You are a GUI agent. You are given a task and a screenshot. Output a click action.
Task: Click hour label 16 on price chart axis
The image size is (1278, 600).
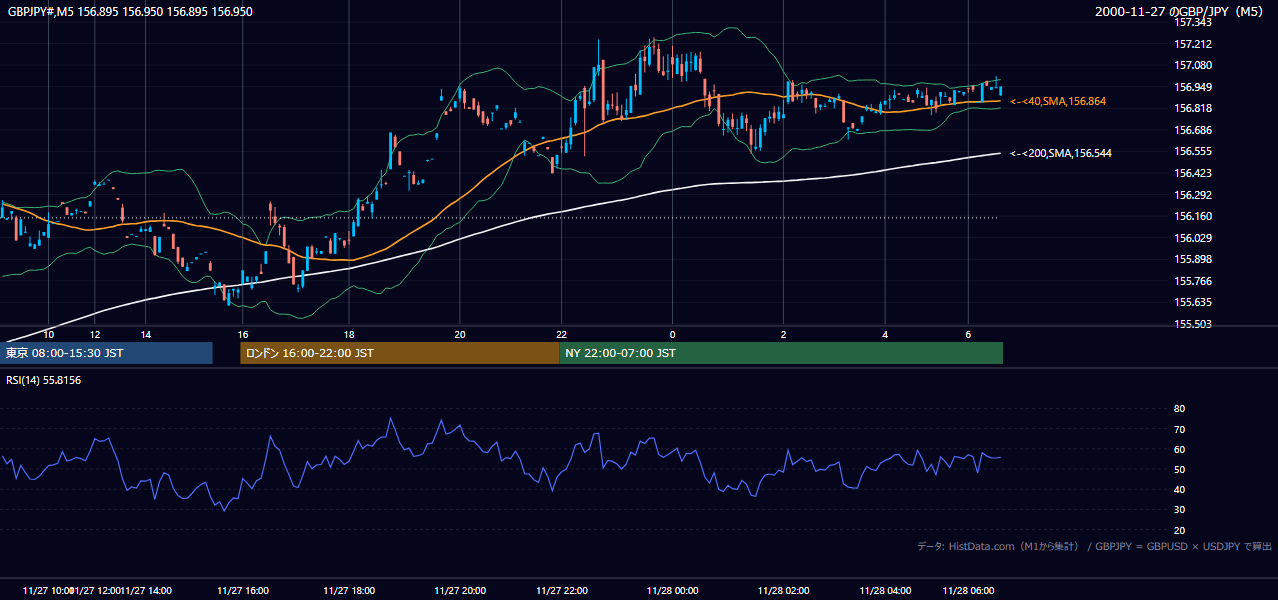(x=243, y=334)
